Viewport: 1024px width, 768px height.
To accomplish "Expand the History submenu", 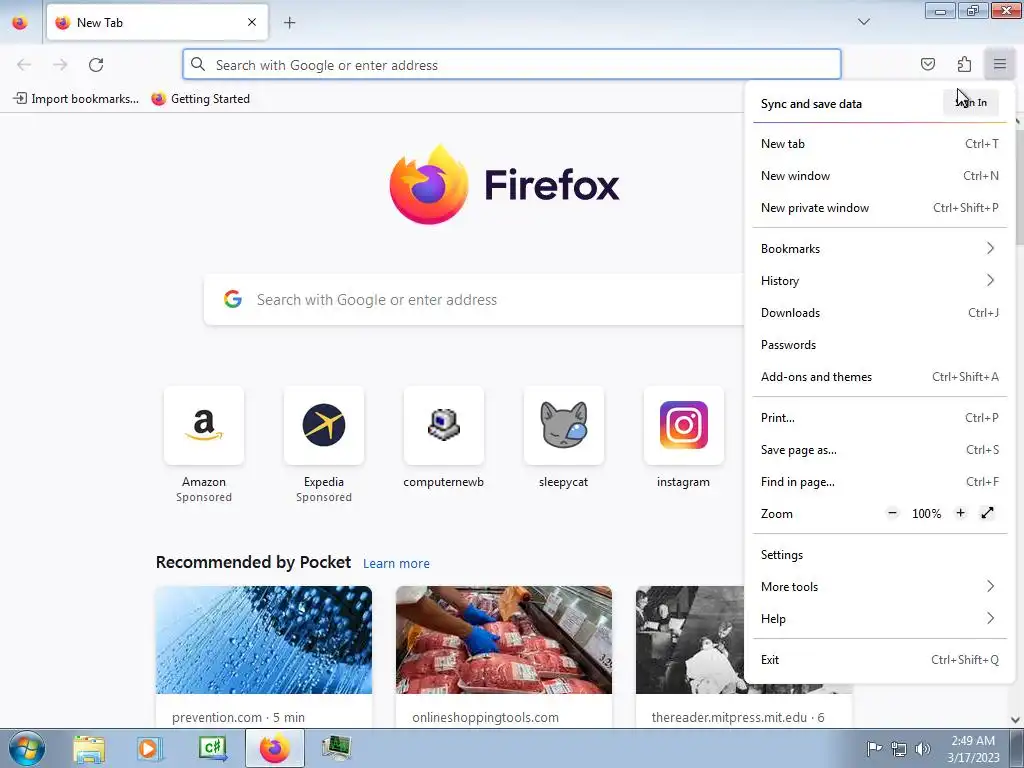I will coord(880,281).
